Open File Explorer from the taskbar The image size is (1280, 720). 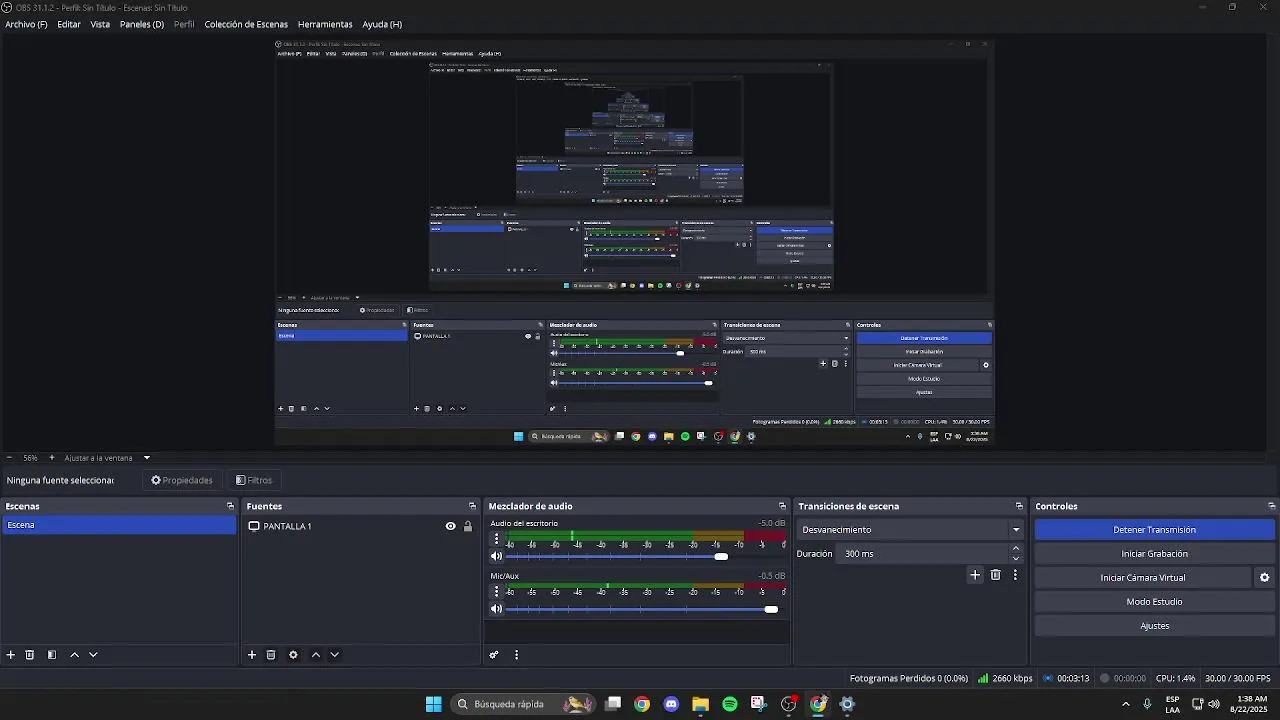pyautogui.click(x=700, y=704)
